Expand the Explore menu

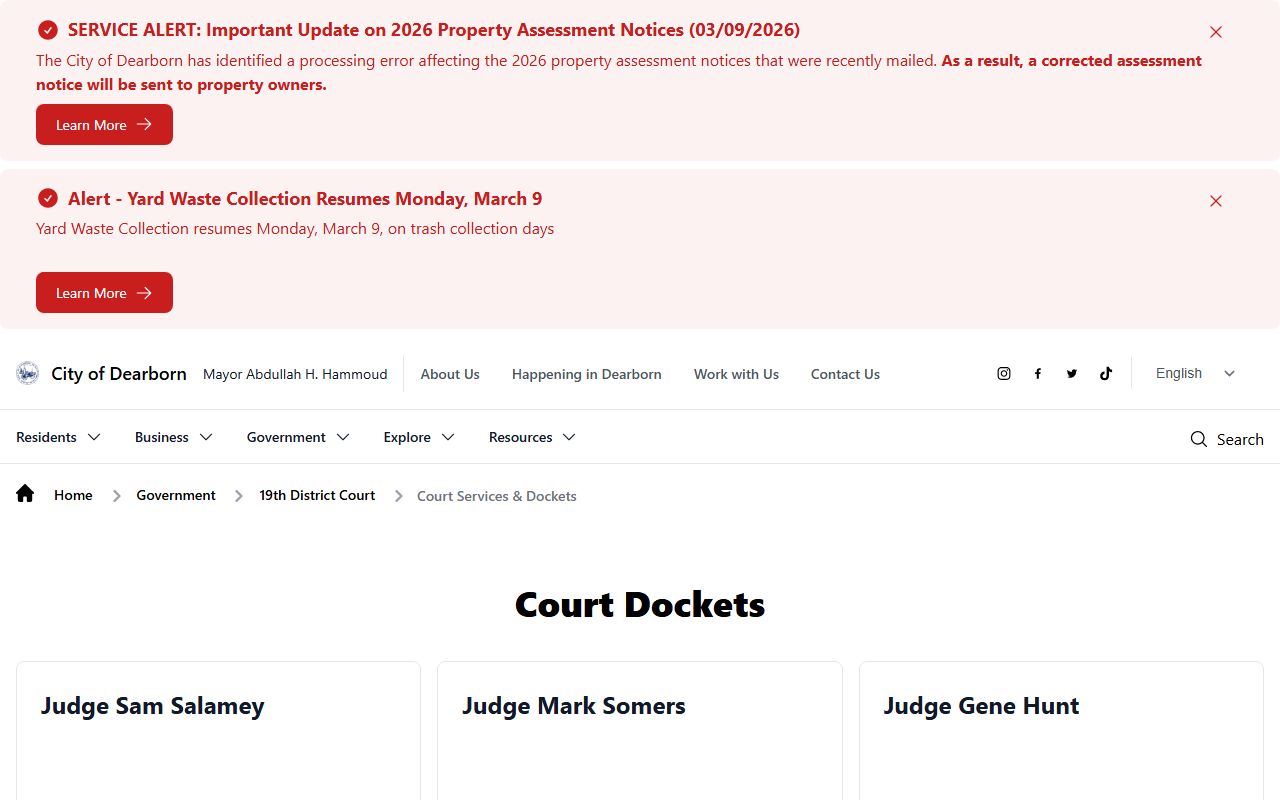click(x=420, y=437)
